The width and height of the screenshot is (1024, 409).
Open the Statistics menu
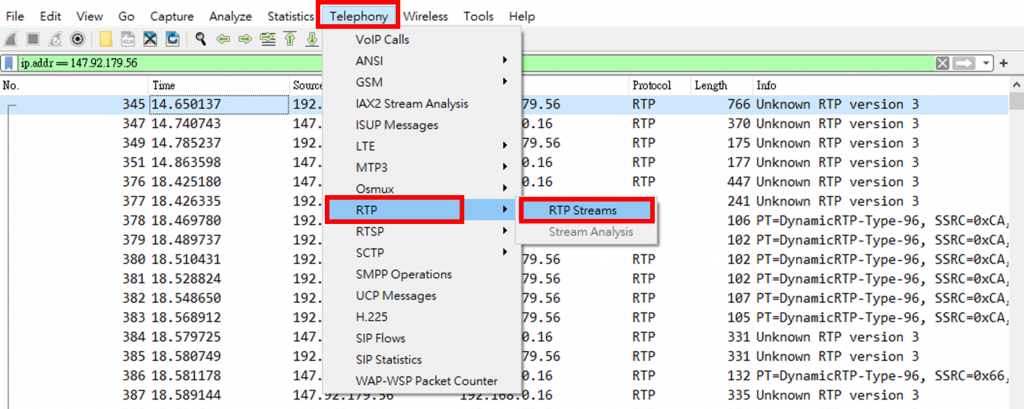(x=291, y=16)
